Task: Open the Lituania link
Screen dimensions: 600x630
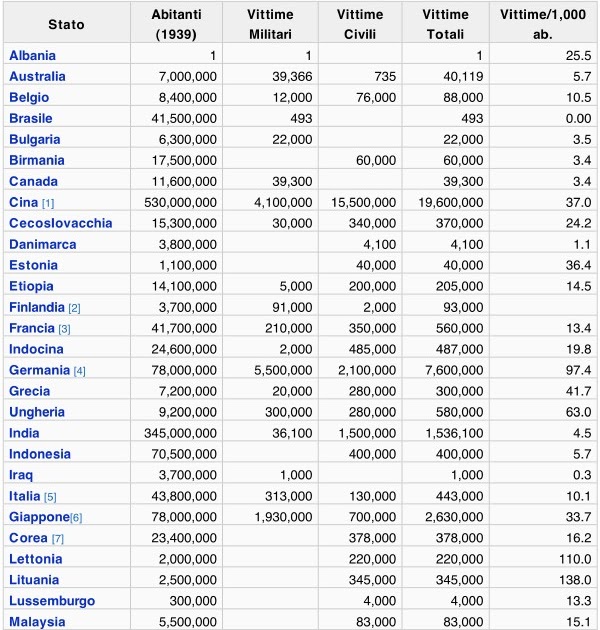Action: [x=34, y=580]
